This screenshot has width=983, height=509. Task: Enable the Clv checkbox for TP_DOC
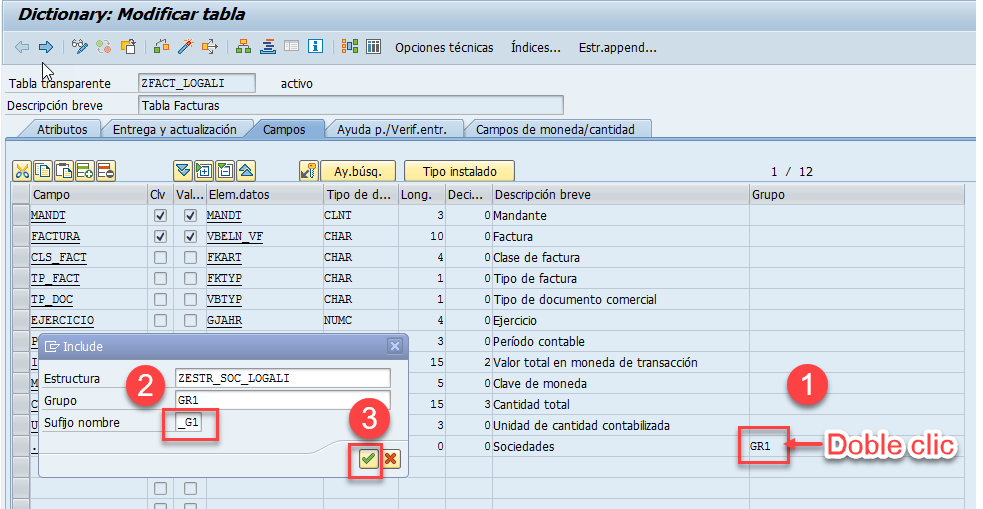pos(160,300)
